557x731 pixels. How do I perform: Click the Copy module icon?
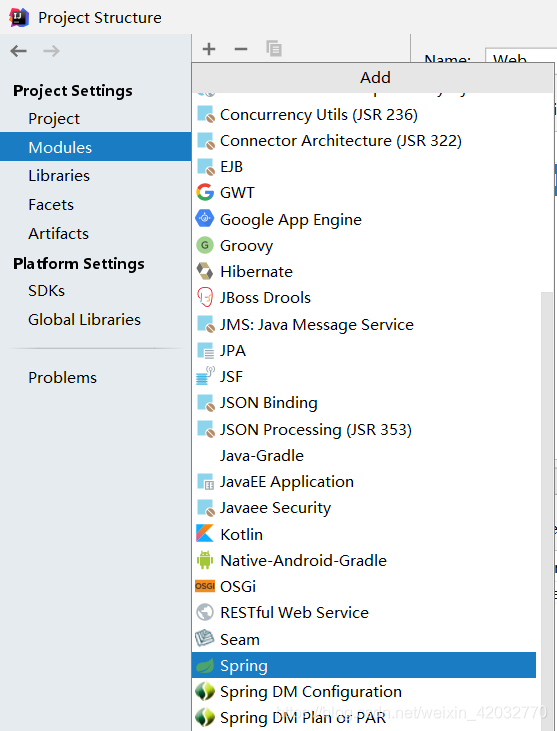coord(274,48)
